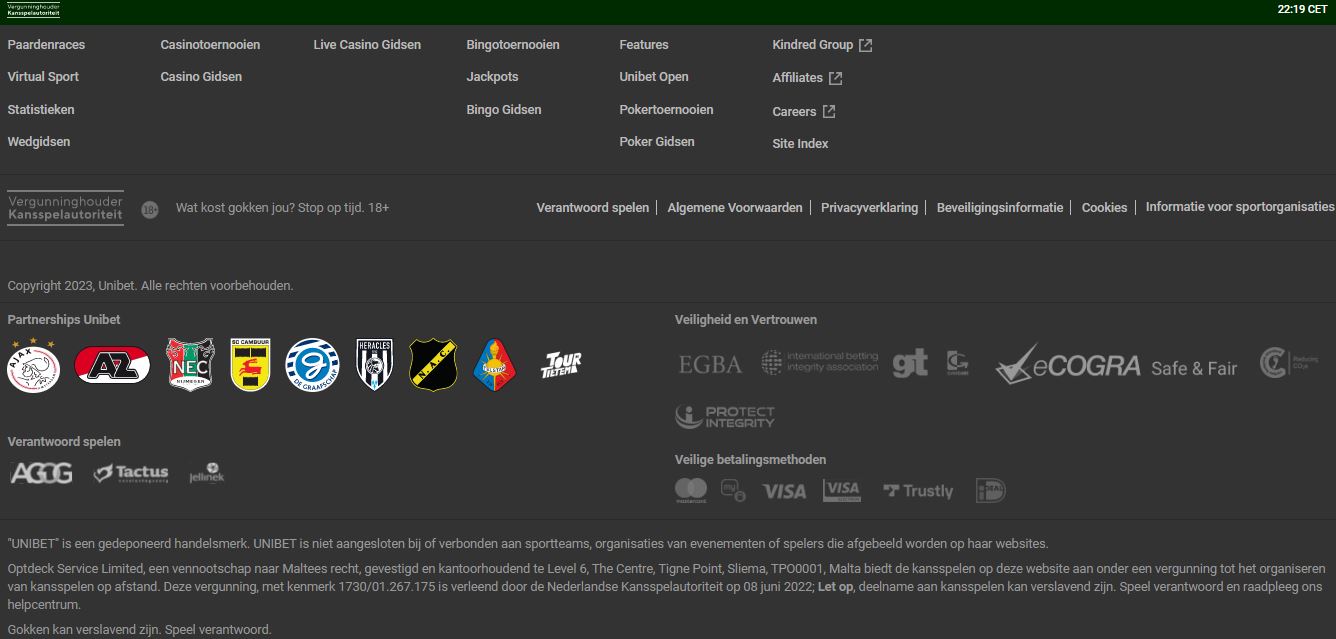Screen dimensions: 1336x639
Task: Open Bingotoernooien link
Action: point(513,45)
